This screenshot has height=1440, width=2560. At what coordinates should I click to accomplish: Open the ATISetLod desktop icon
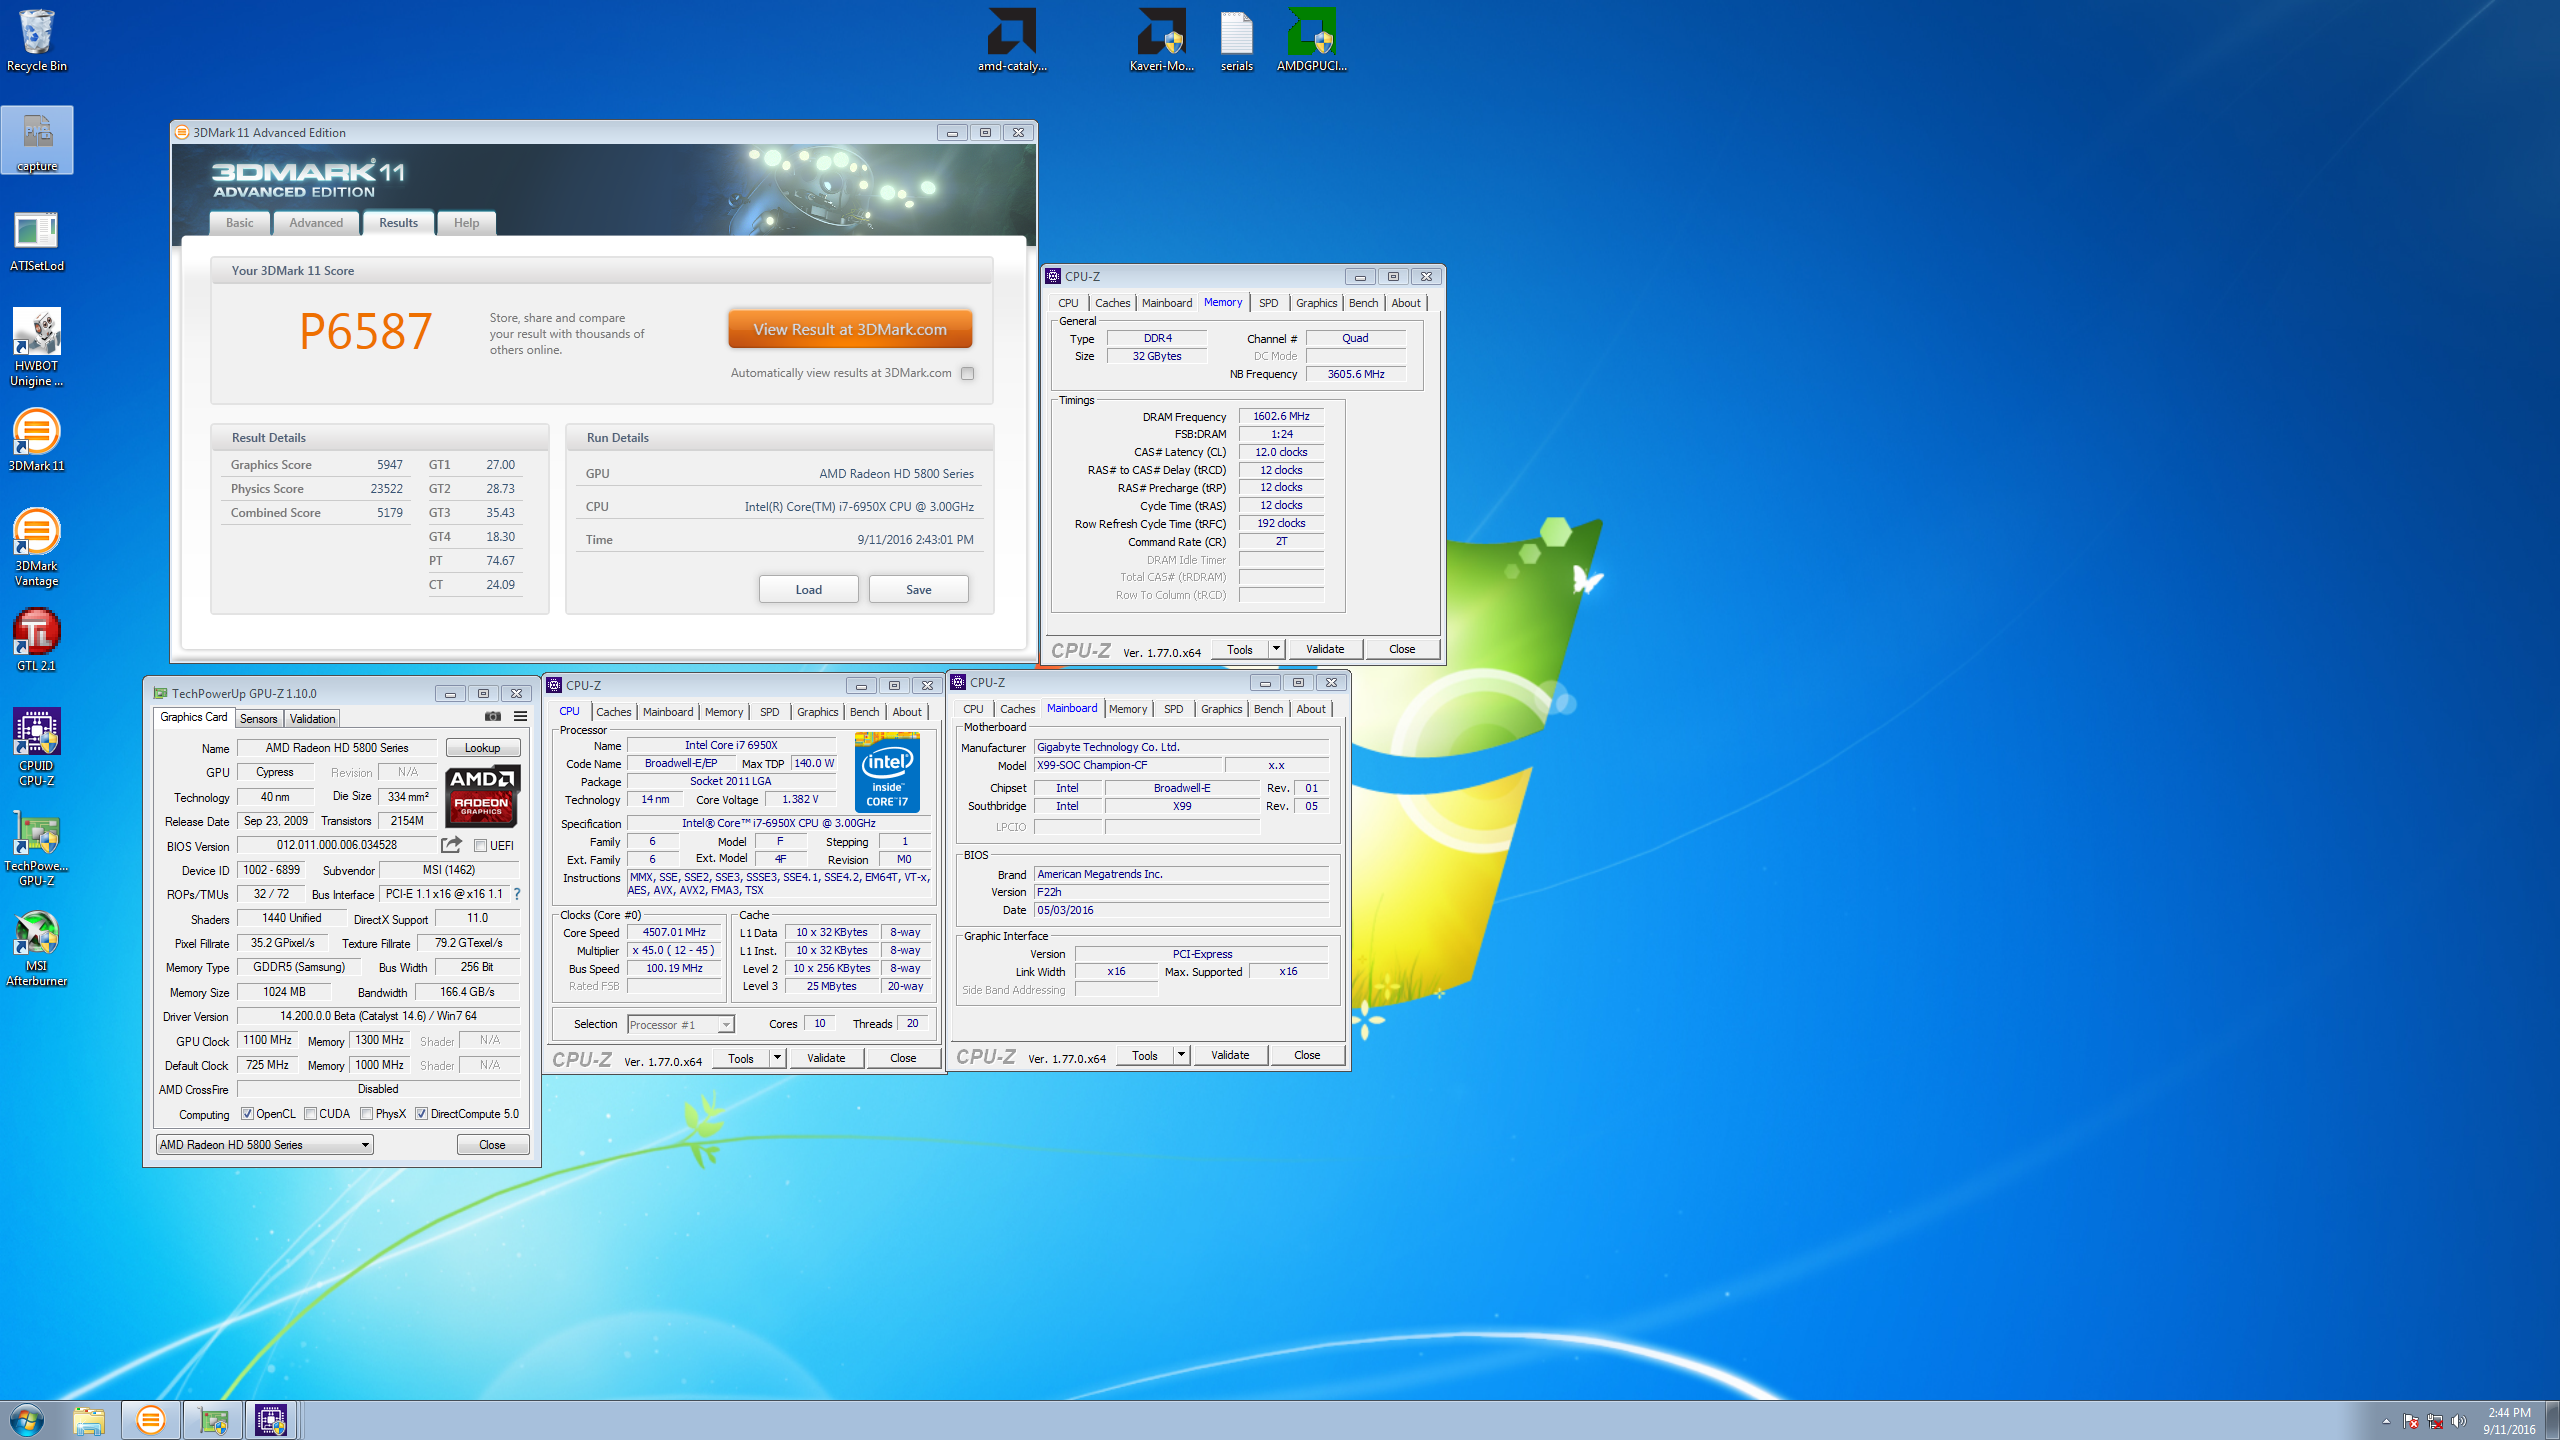click(37, 240)
